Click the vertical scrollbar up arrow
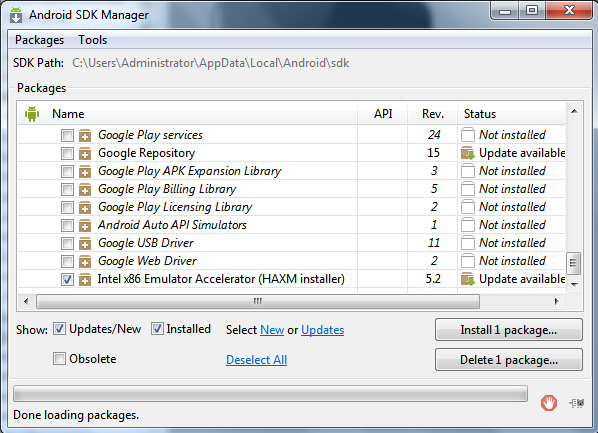 [x=574, y=111]
